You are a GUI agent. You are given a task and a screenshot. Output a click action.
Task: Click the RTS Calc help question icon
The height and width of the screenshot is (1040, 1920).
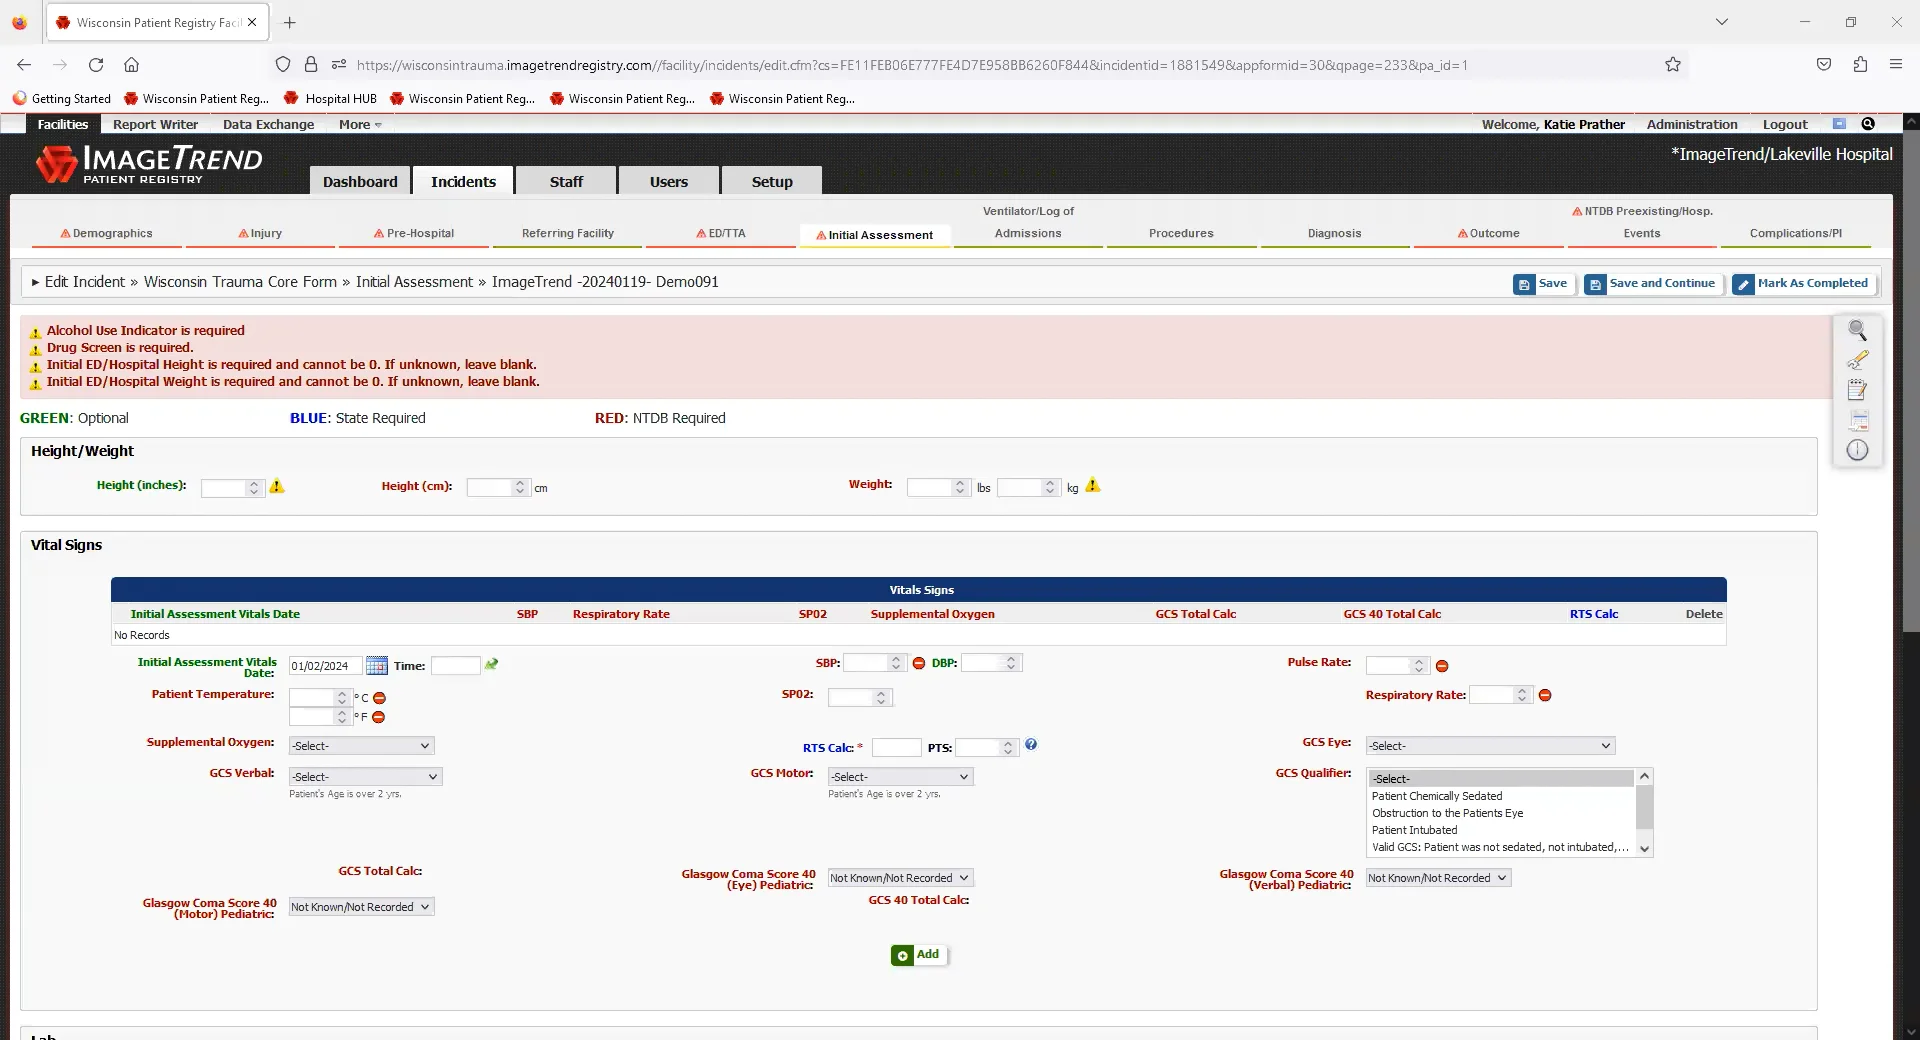click(1031, 745)
